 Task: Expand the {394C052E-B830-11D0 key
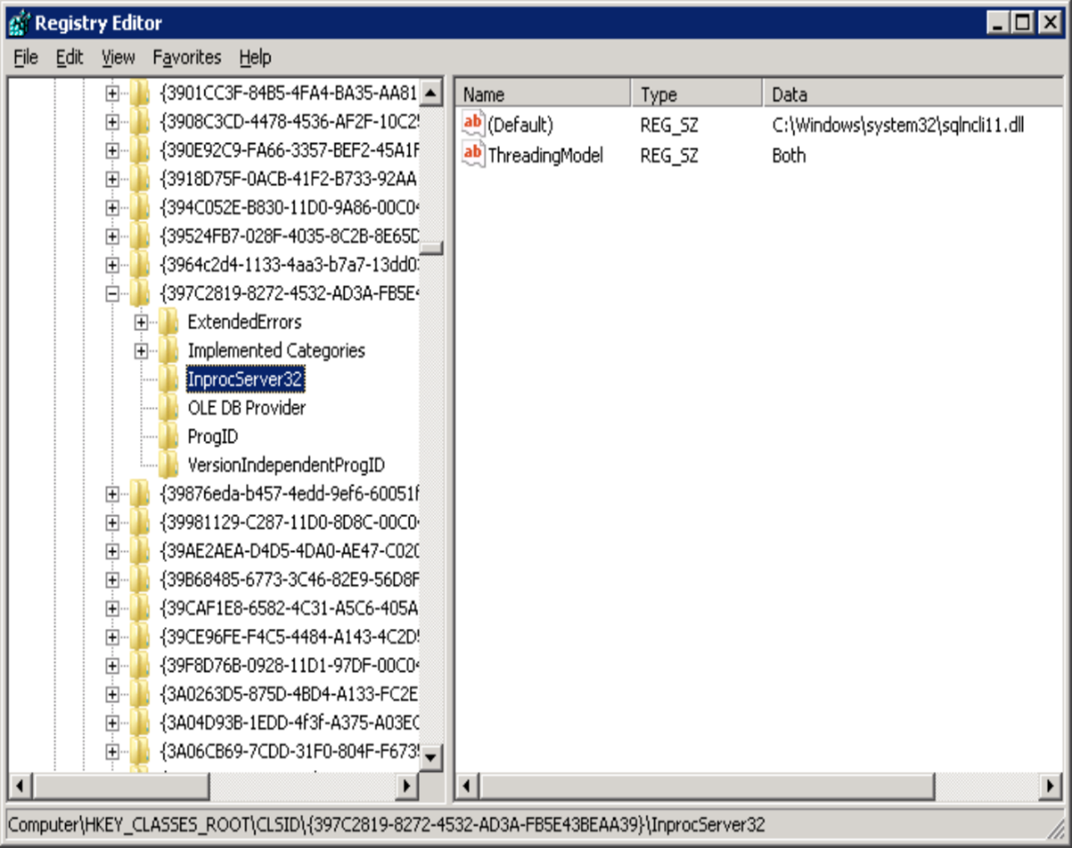click(x=112, y=208)
